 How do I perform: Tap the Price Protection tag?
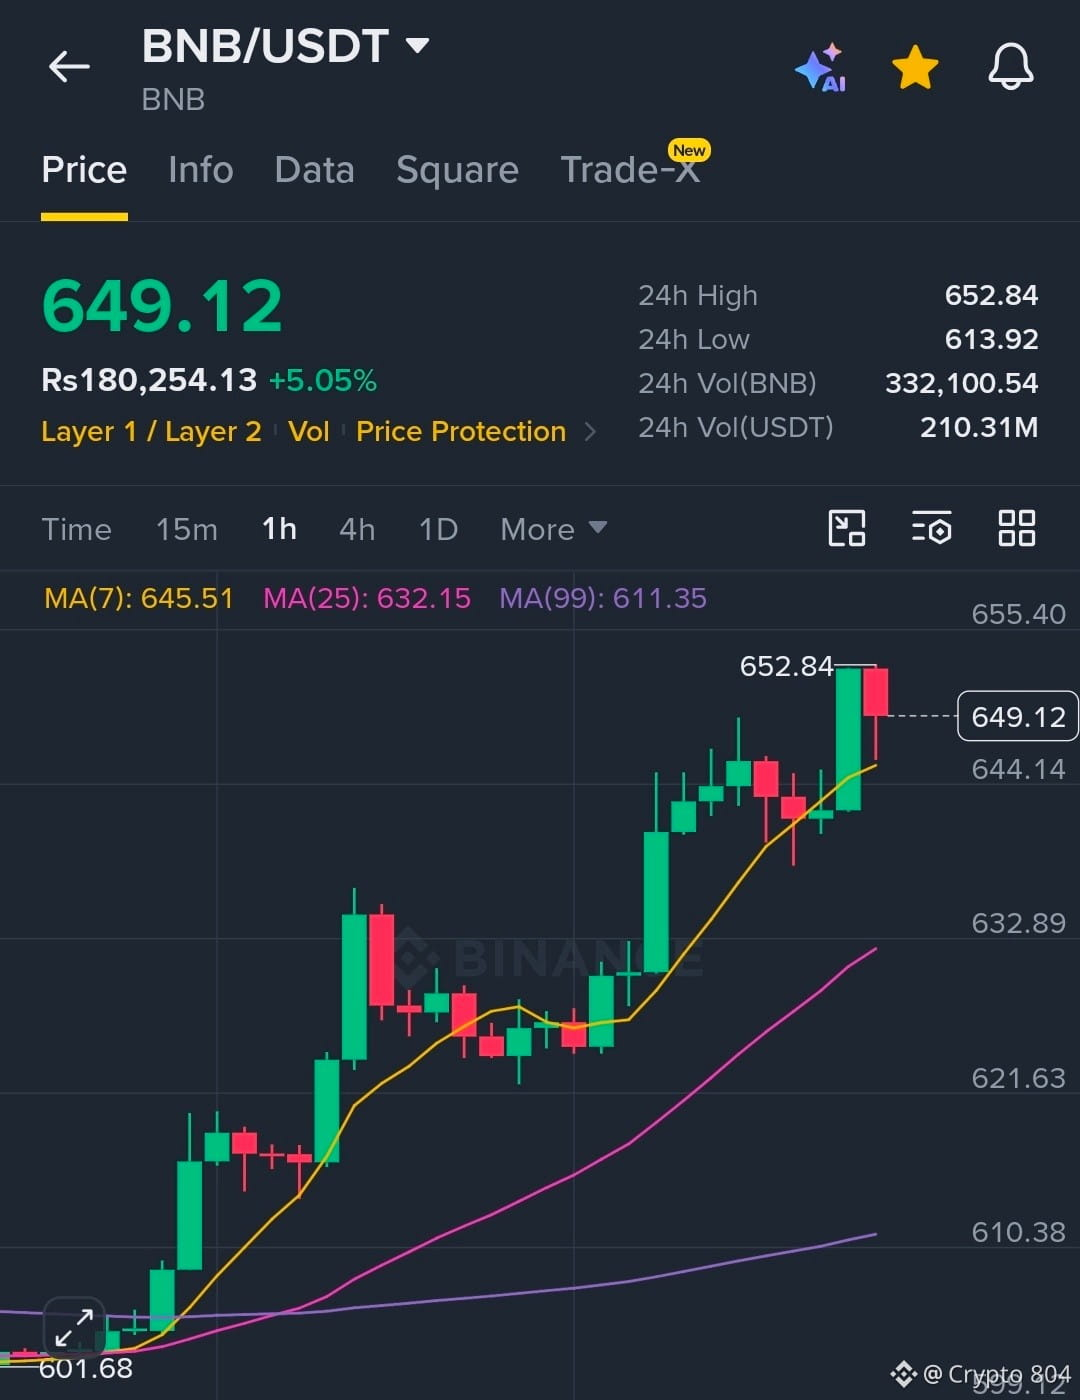pos(461,432)
